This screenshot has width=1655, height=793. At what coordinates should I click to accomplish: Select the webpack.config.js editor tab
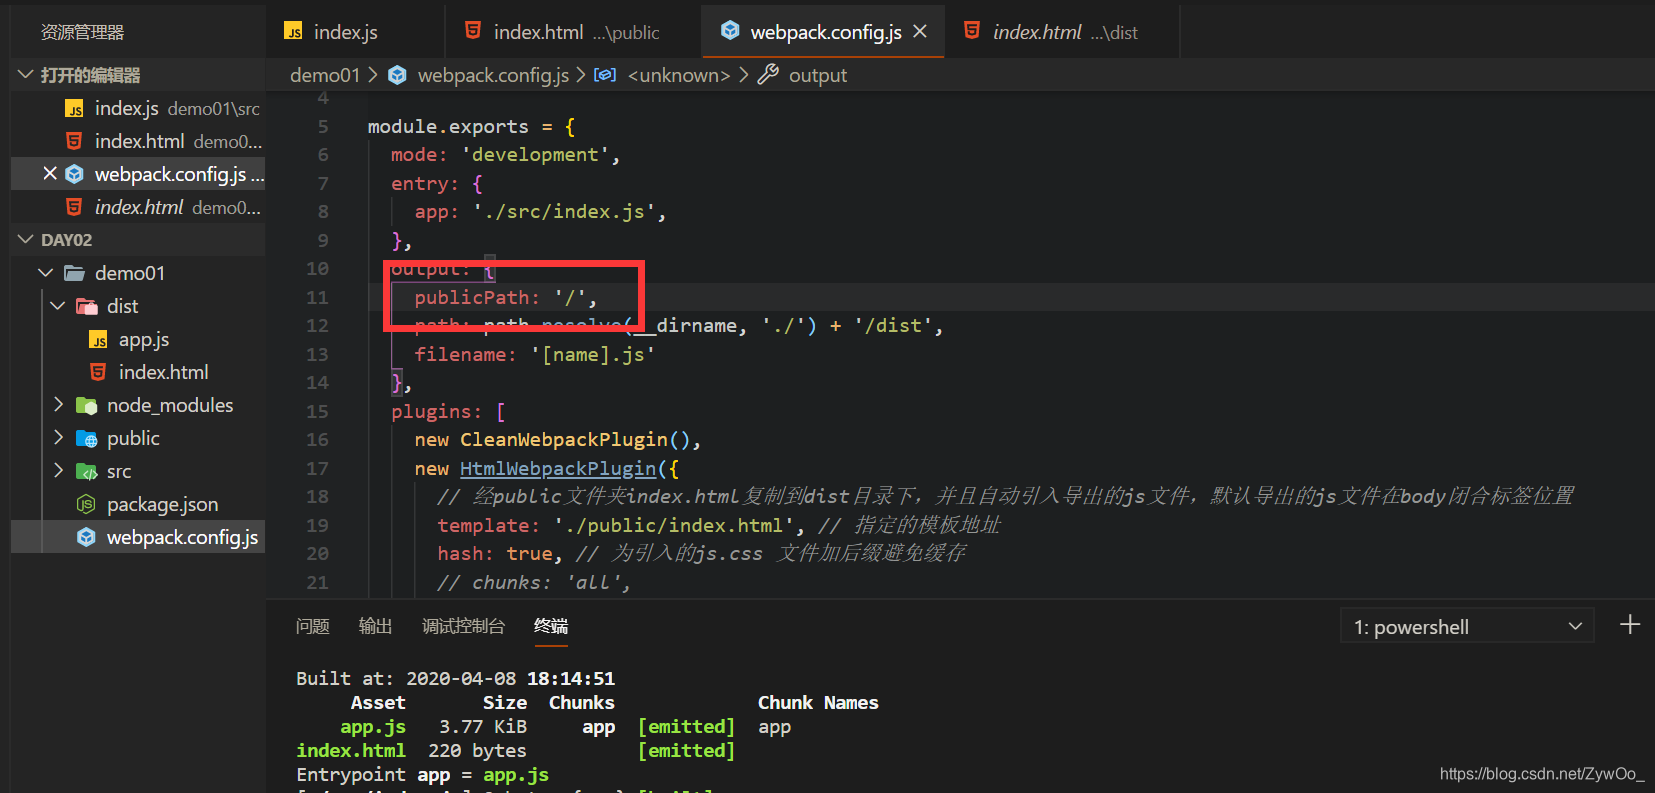[x=825, y=32]
